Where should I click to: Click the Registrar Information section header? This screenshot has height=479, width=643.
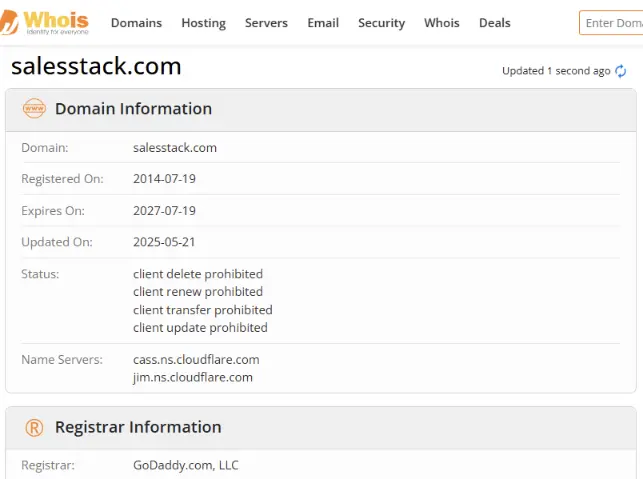click(321, 428)
